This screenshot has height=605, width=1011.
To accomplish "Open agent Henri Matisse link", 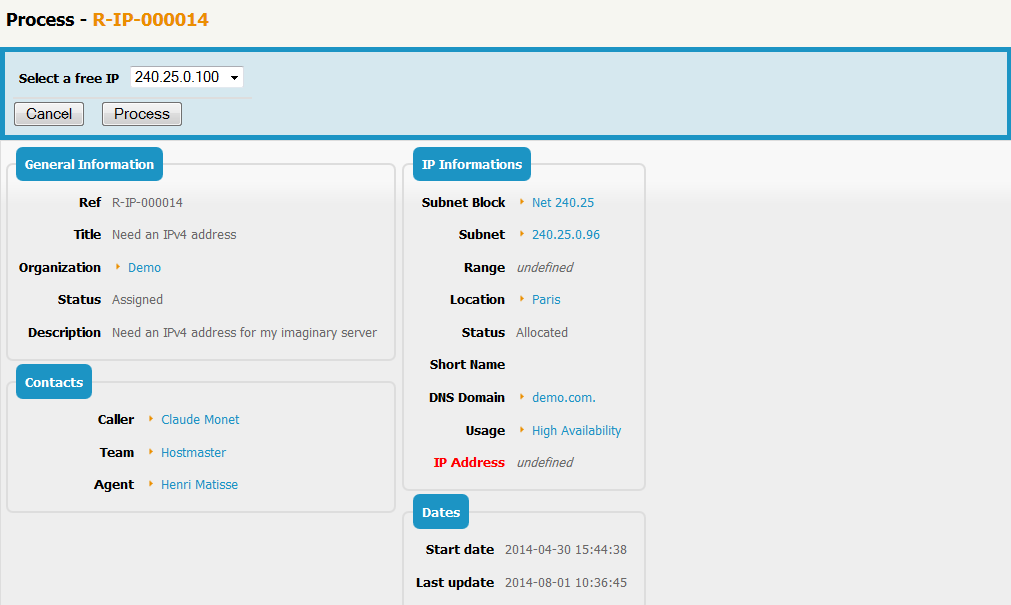I will (x=199, y=485).
